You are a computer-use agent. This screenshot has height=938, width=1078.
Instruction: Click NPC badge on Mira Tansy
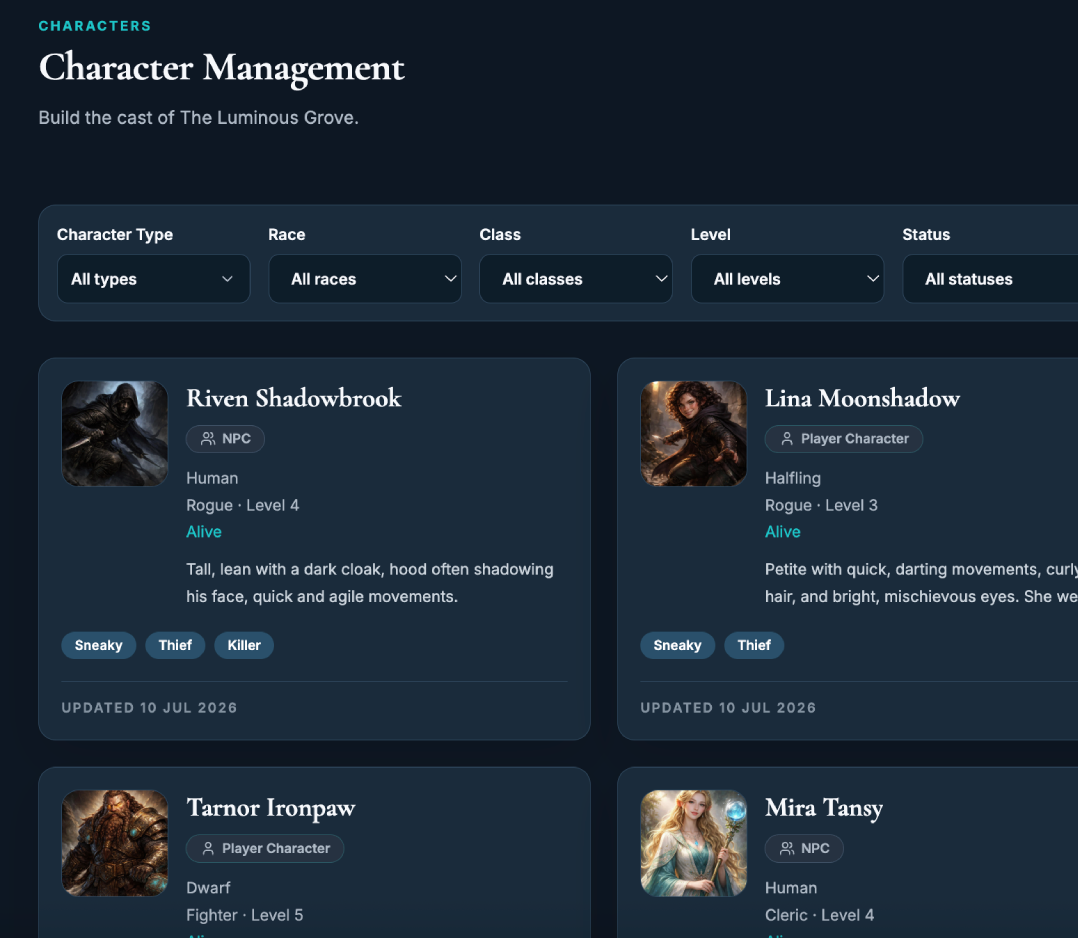(804, 849)
